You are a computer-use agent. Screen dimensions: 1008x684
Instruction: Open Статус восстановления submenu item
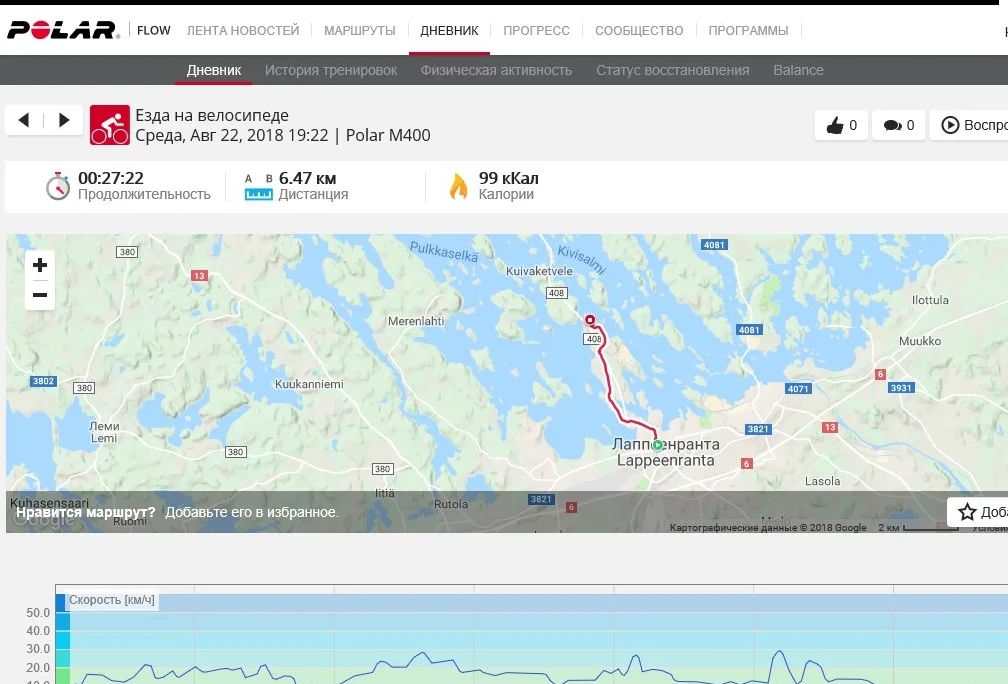pos(672,70)
